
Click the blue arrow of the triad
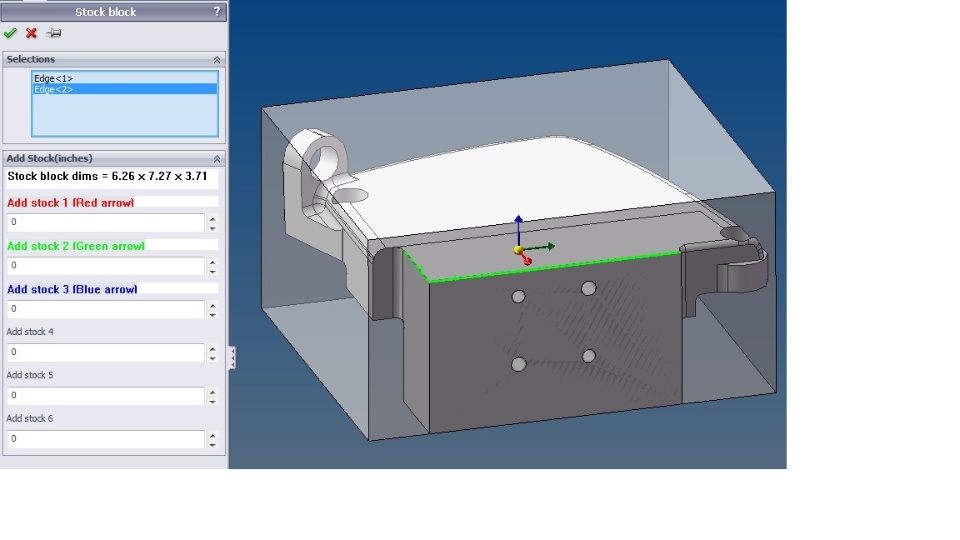point(519,230)
